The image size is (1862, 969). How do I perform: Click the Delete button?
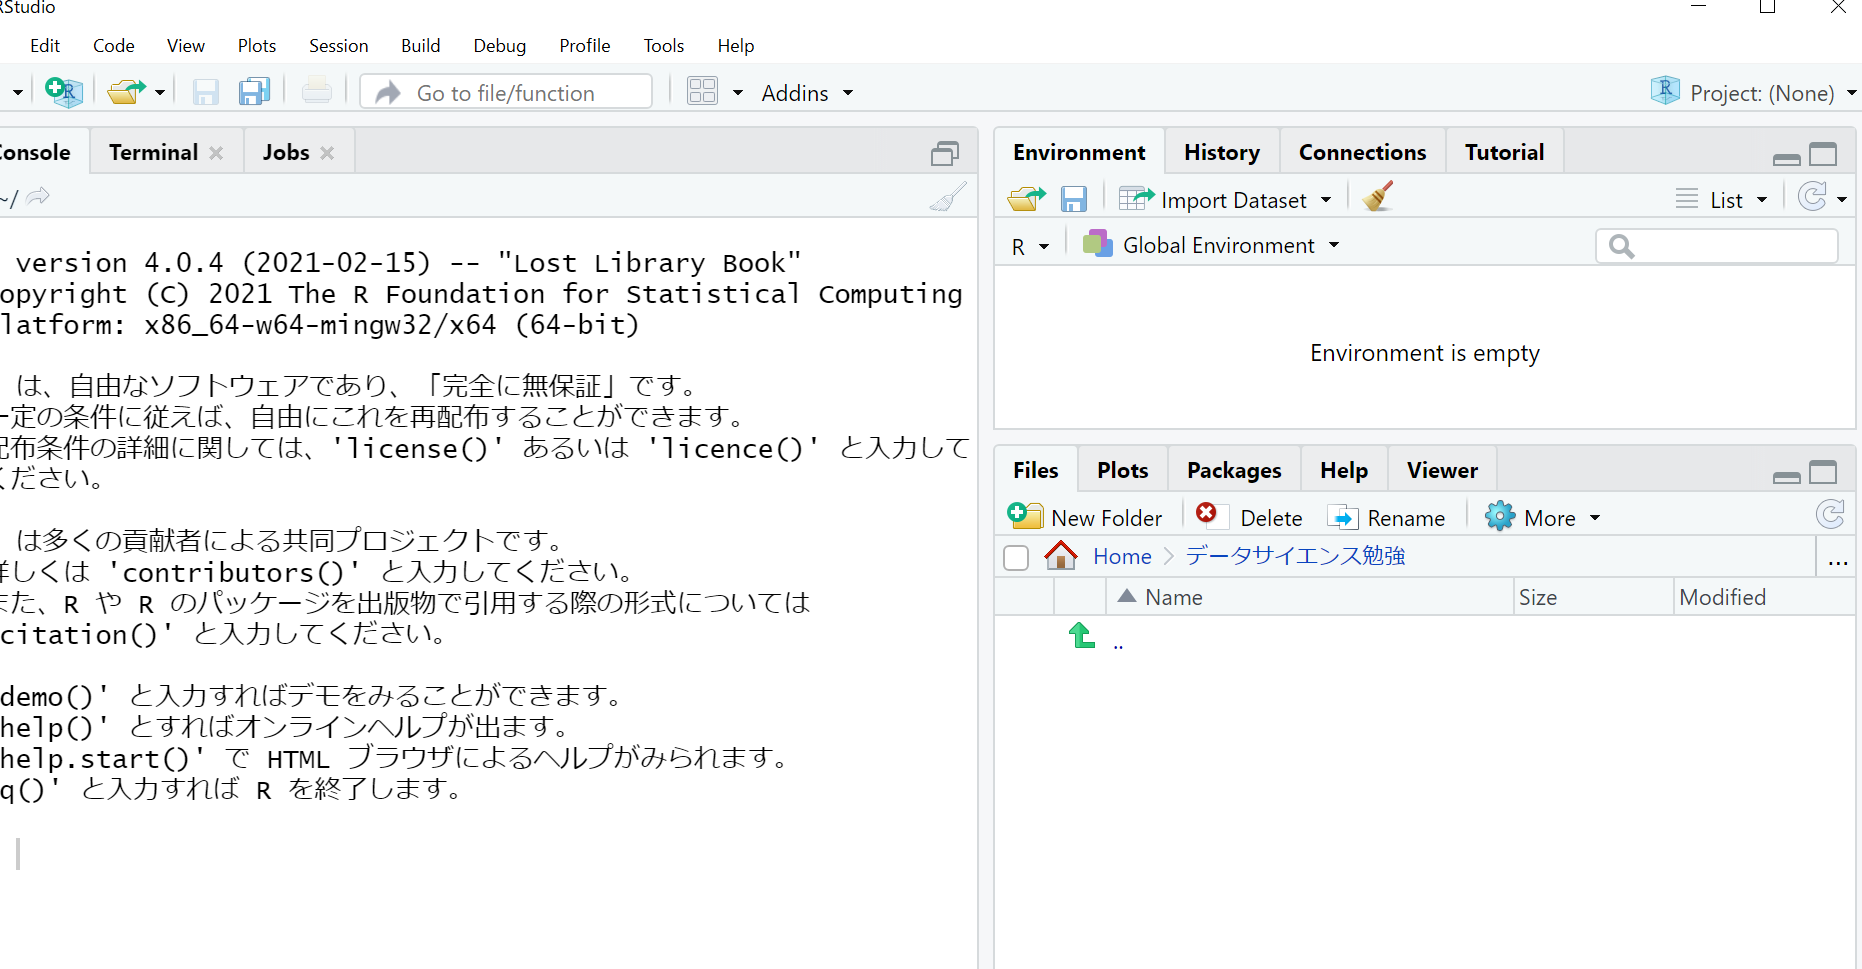[1250, 517]
